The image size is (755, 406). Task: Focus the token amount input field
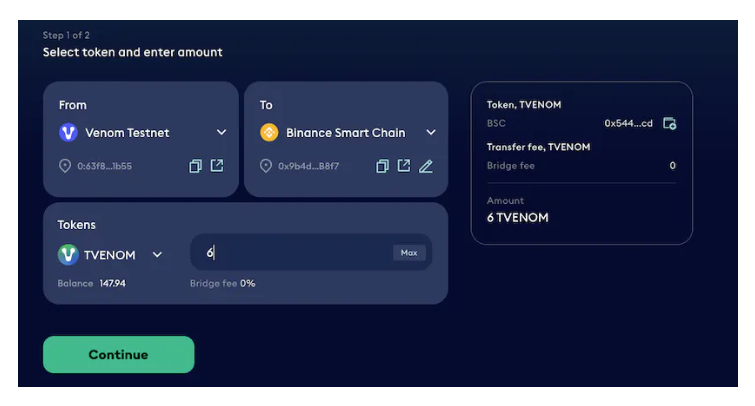[x=311, y=252]
